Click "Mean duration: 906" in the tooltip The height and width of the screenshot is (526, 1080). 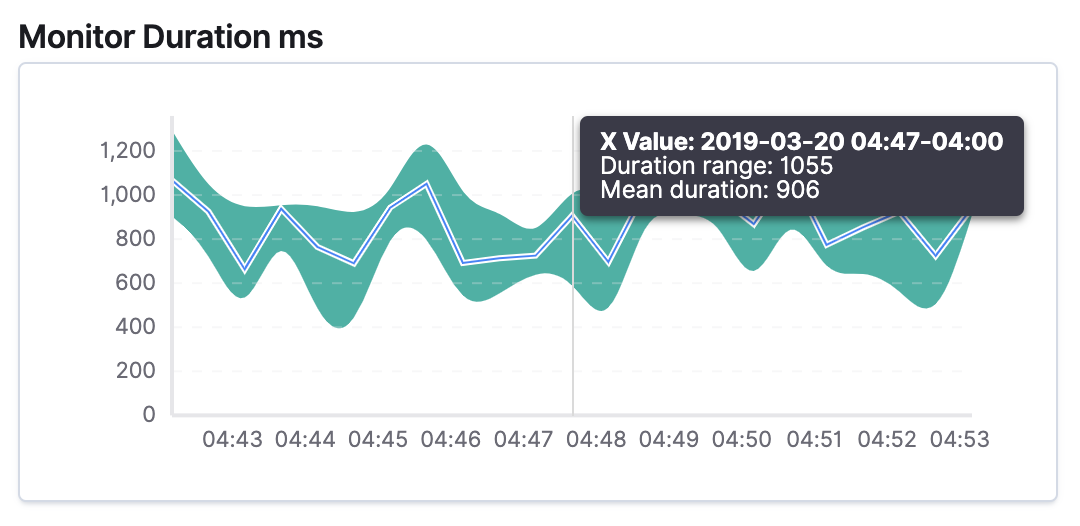[709, 190]
